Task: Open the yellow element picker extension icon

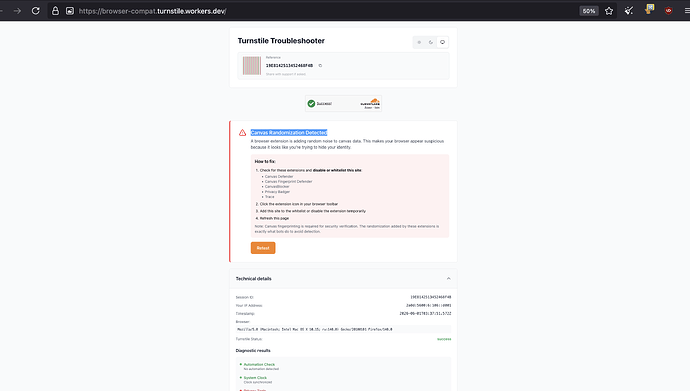Action: pos(649,10)
